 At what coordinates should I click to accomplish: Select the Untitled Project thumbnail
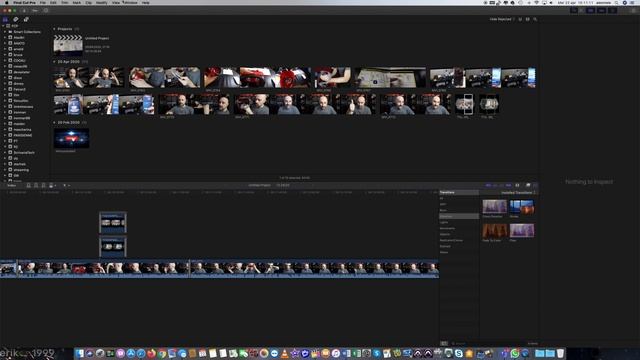(x=68, y=45)
